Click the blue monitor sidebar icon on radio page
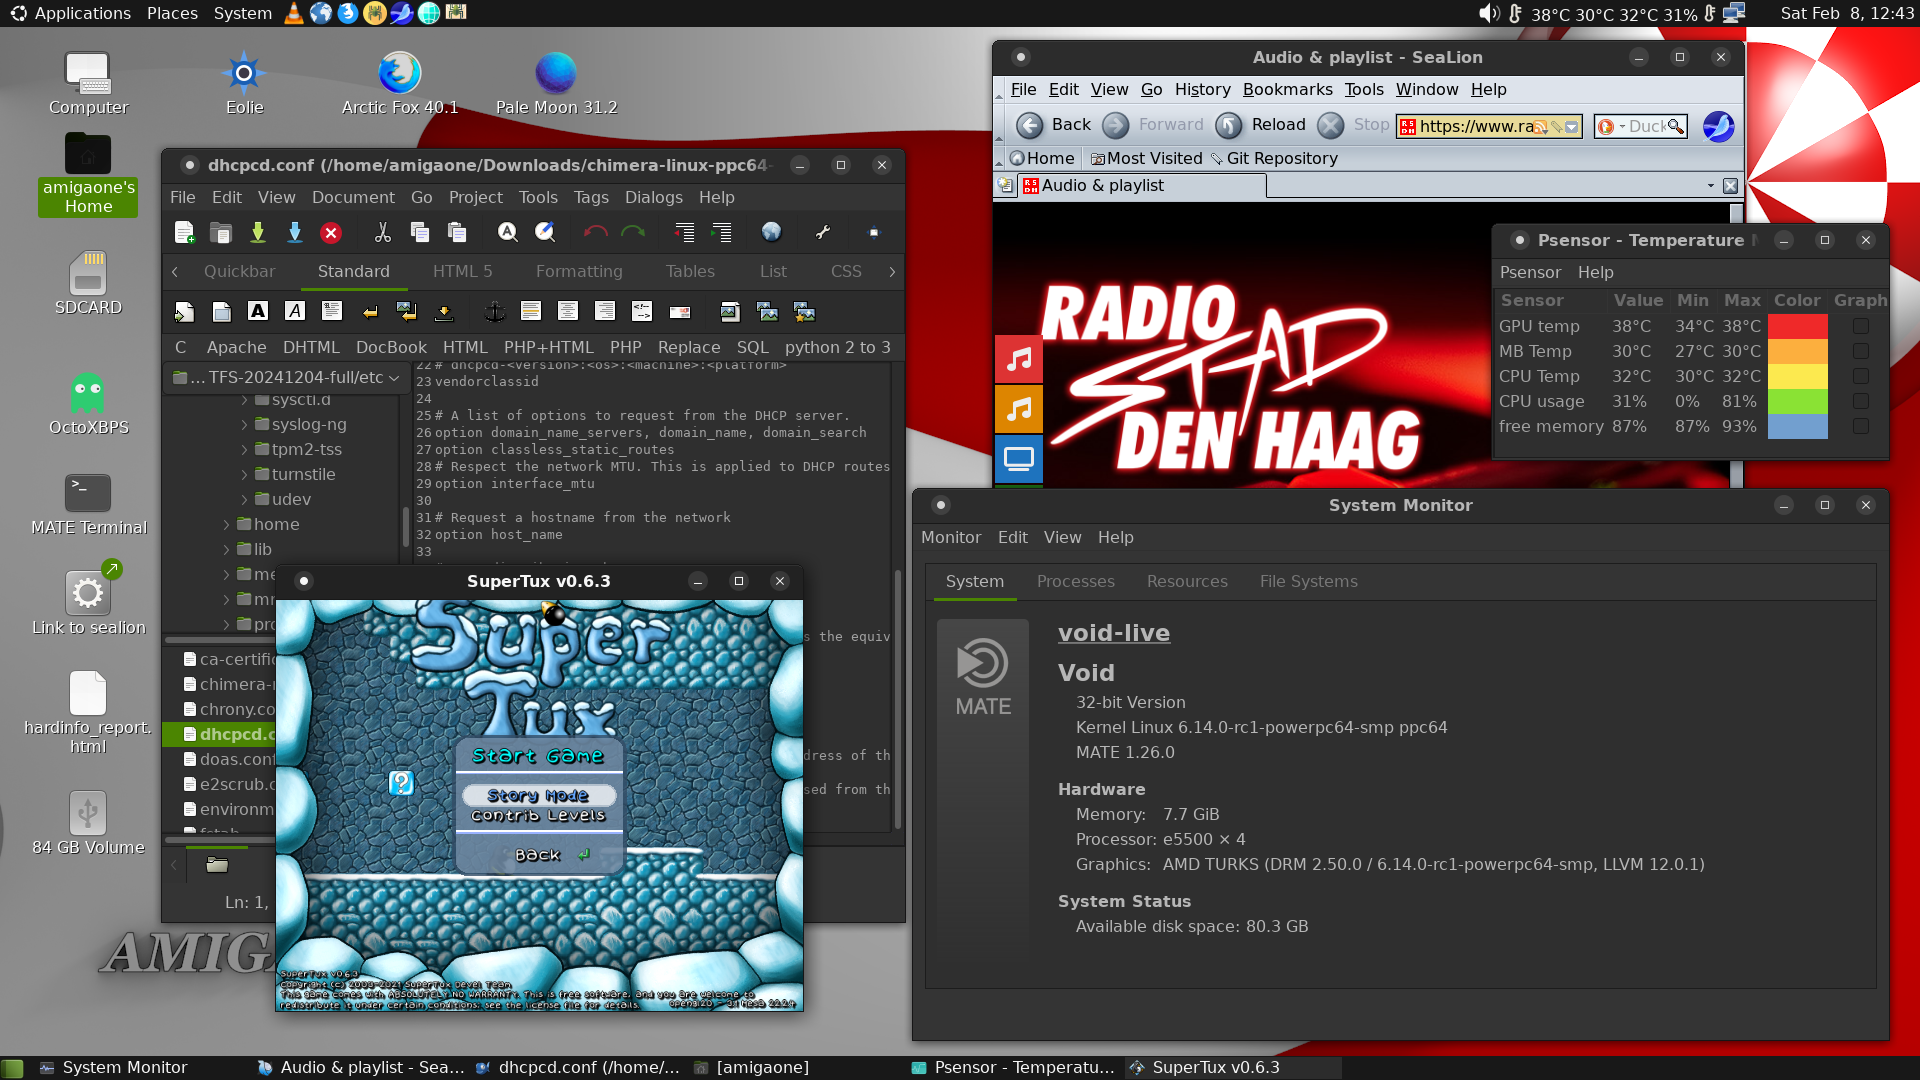Viewport: 1920px width, 1080px height. point(1019,459)
